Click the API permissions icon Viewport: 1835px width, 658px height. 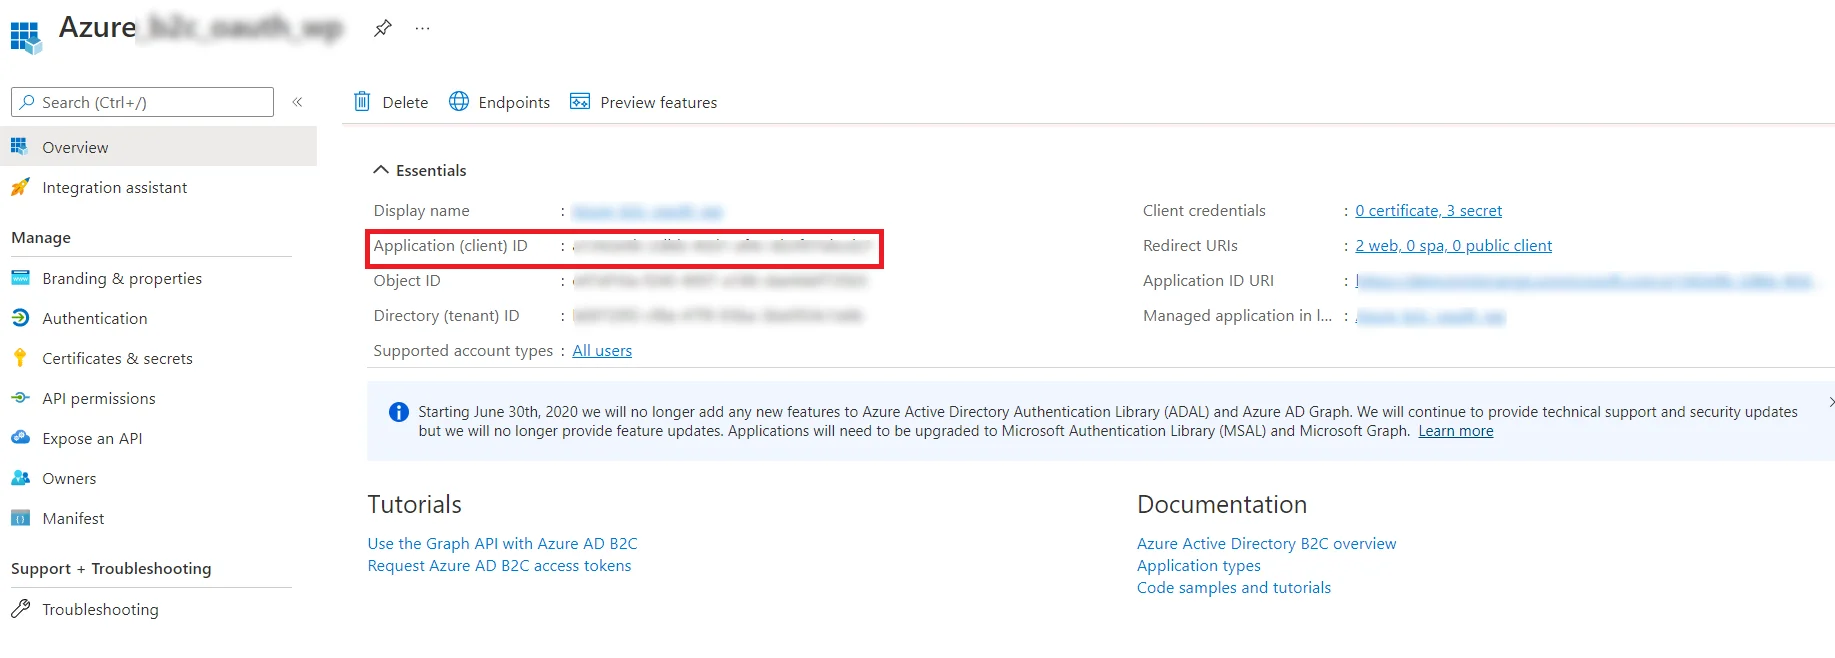click(x=20, y=397)
